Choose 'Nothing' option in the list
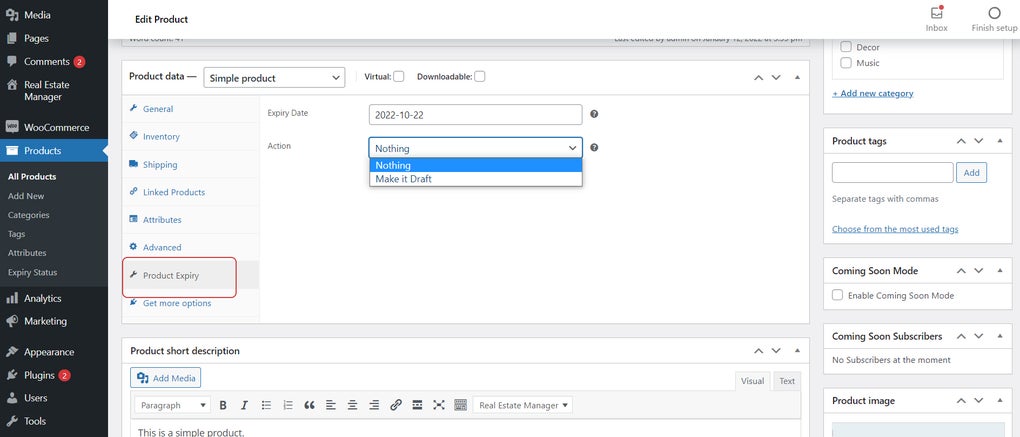This screenshot has height=437, width=1020. tap(476, 165)
